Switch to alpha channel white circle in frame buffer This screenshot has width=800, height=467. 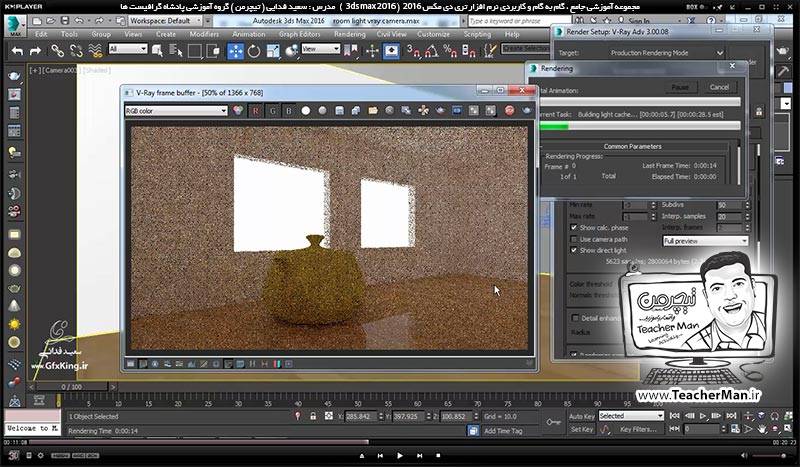[306, 110]
